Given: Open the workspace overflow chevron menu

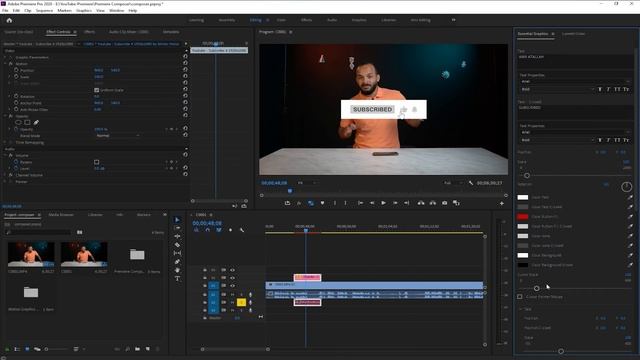Looking at the screenshot, I should pos(453,20).
